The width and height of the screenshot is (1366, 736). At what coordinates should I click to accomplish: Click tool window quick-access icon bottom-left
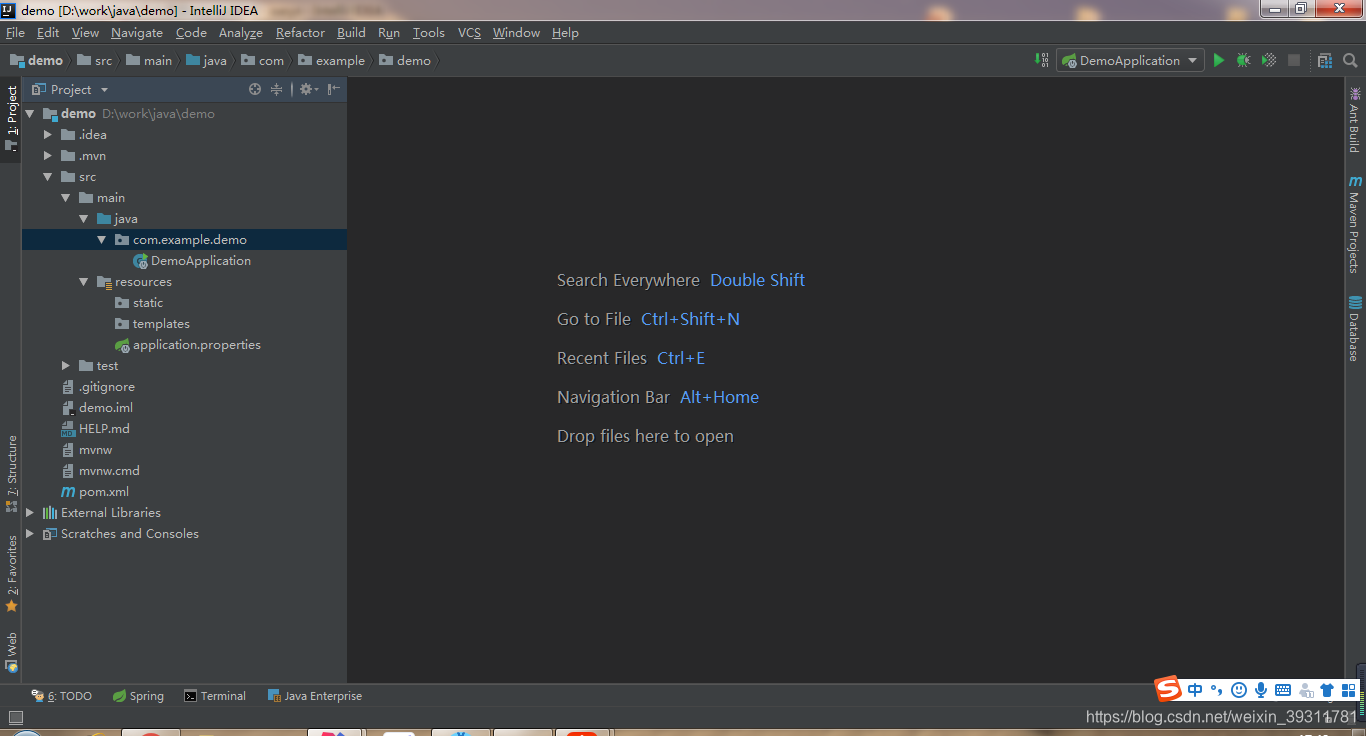click(15, 717)
